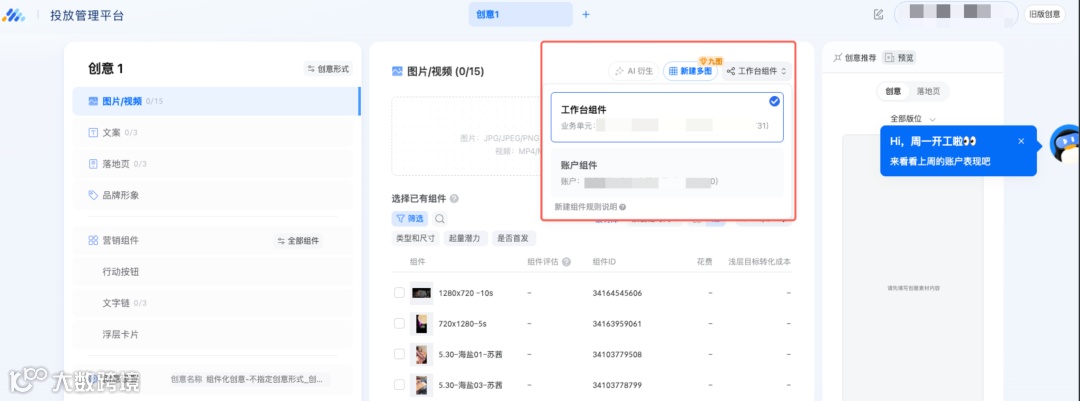Click 浅层目标转化成本 column header
The height and width of the screenshot is (401, 1080).
click(760, 262)
